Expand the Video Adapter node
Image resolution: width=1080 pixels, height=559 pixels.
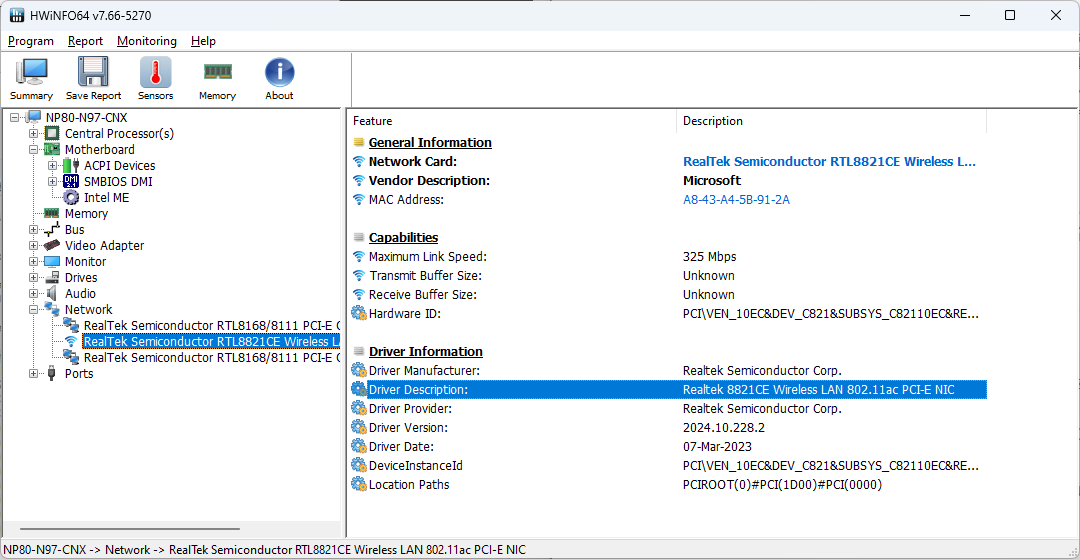point(34,246)
